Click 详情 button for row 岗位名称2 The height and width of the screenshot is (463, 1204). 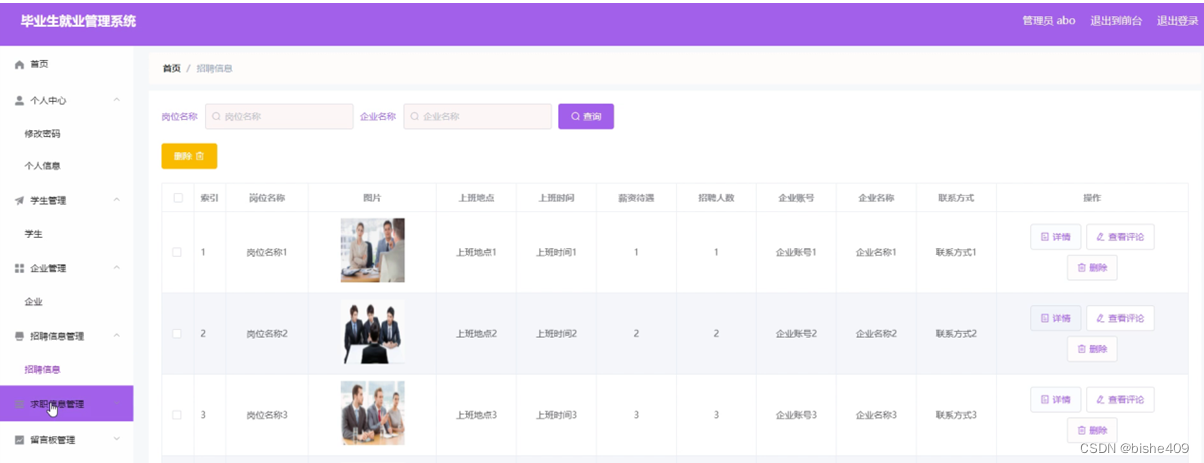[1056, 318]
